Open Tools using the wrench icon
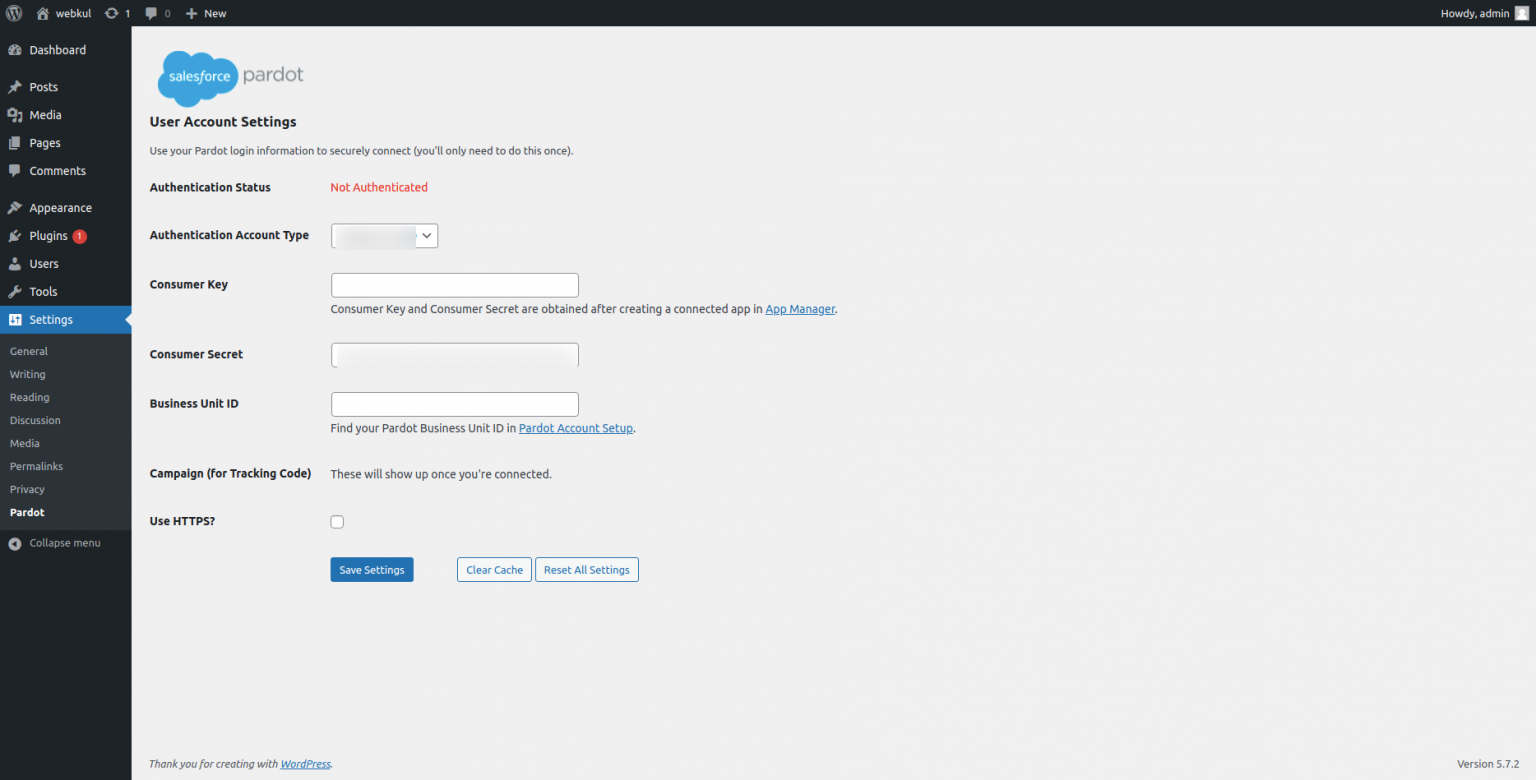Viewport: 1536px width, 780px height. pos(16,291)
